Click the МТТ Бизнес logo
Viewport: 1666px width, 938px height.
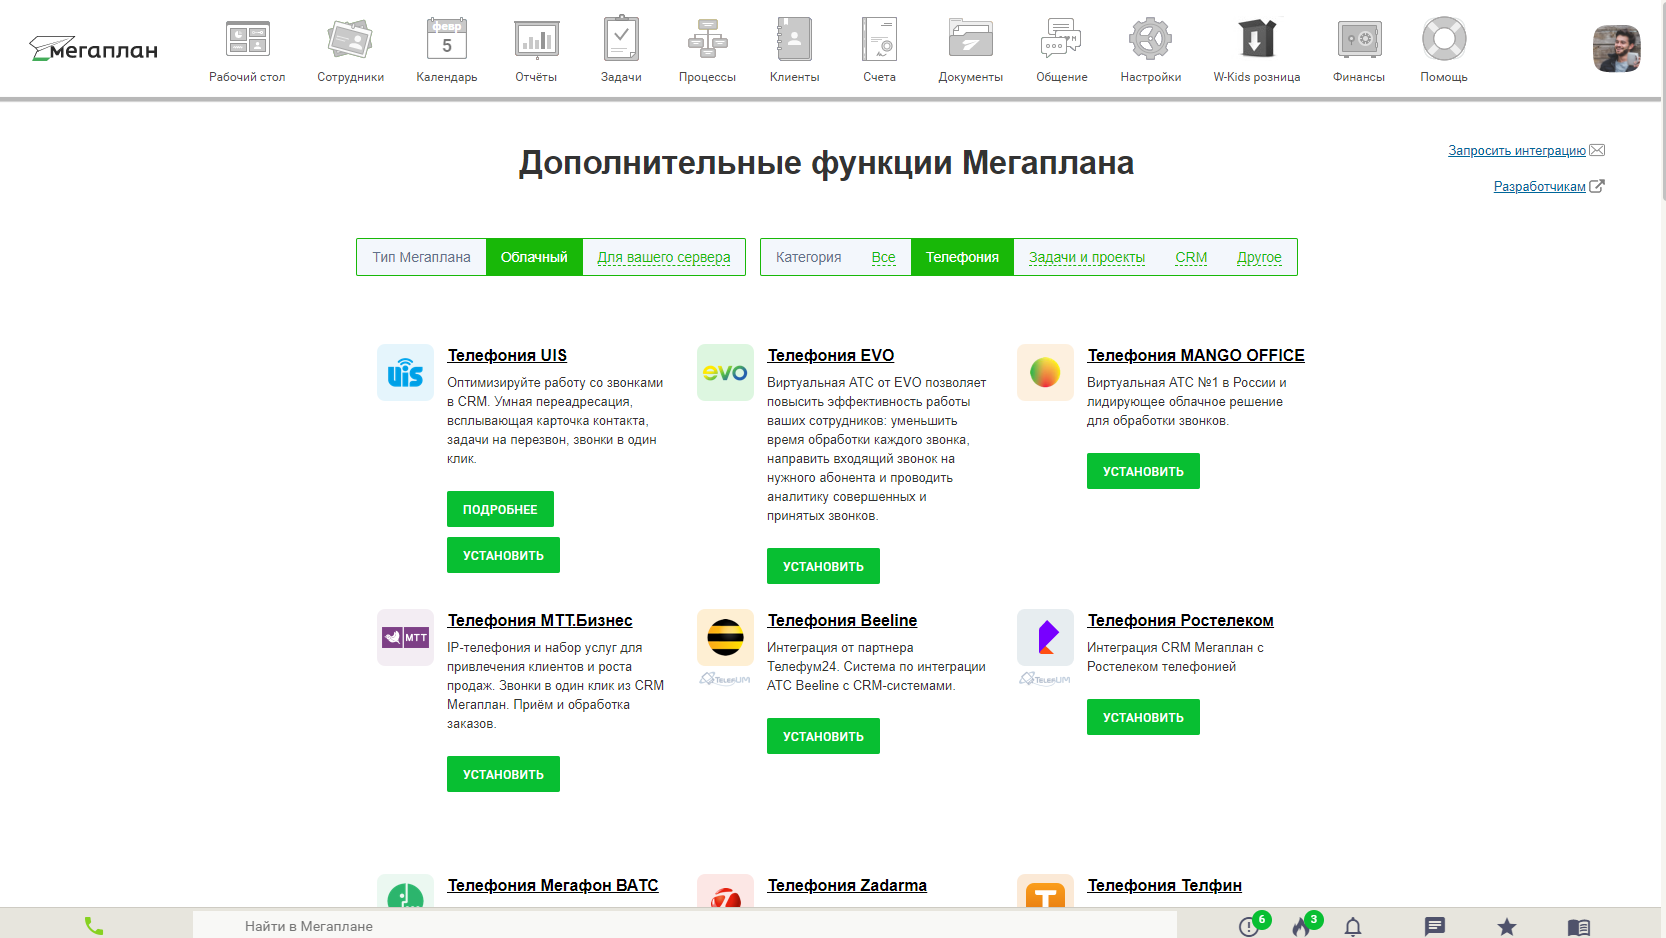click(405, 637)
